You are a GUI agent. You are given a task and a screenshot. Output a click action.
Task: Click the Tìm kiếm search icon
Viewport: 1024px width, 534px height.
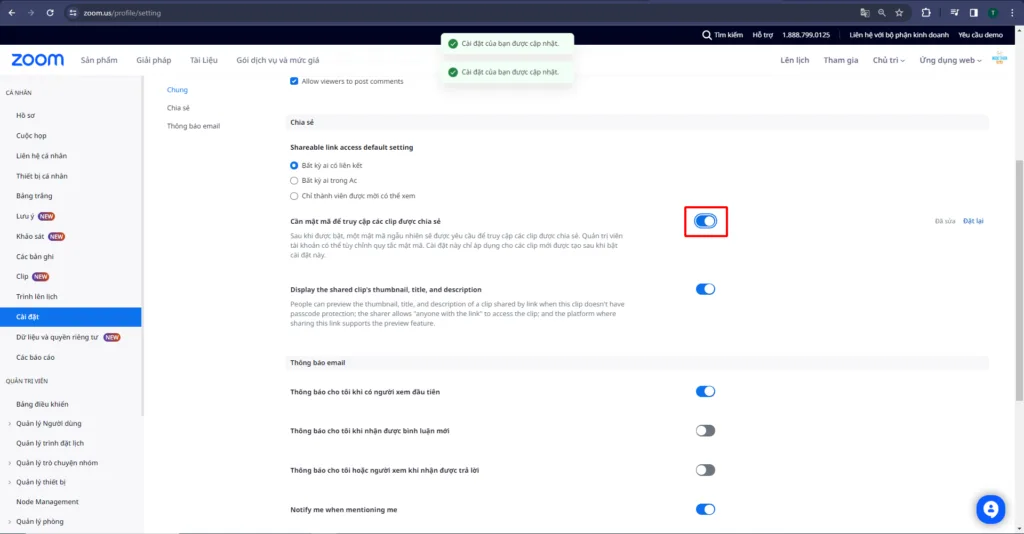(708, 35)
